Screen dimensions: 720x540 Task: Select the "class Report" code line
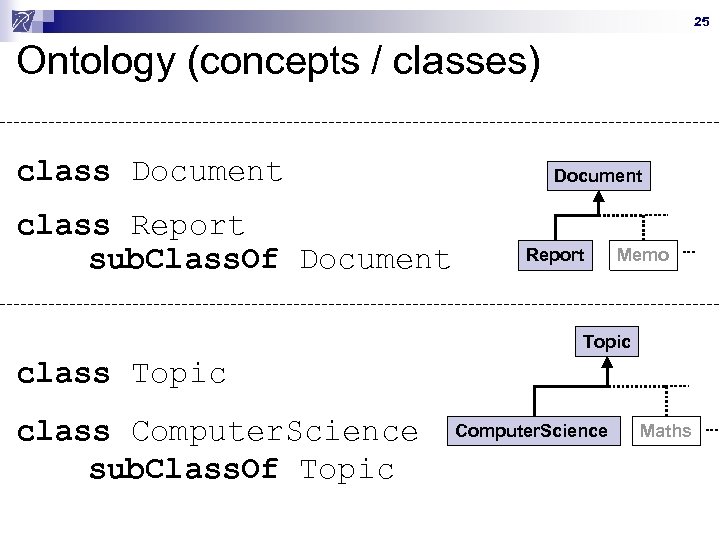click(x=131, y=226)
